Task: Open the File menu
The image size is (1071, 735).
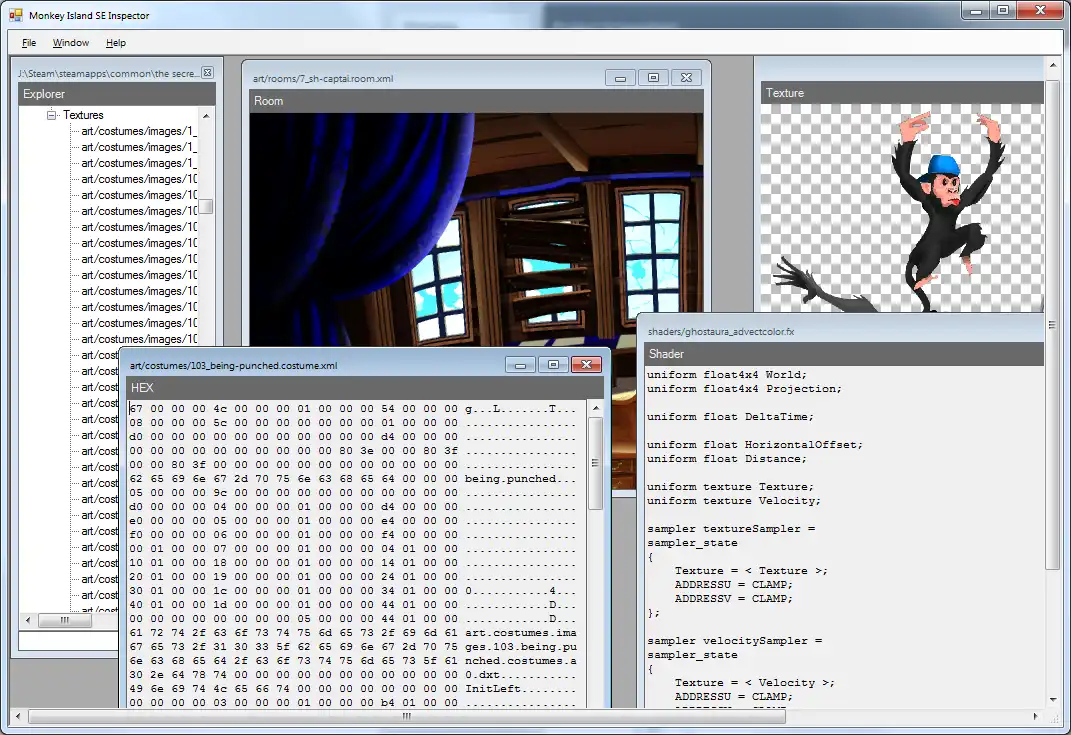Action: (x=29, y=42)
